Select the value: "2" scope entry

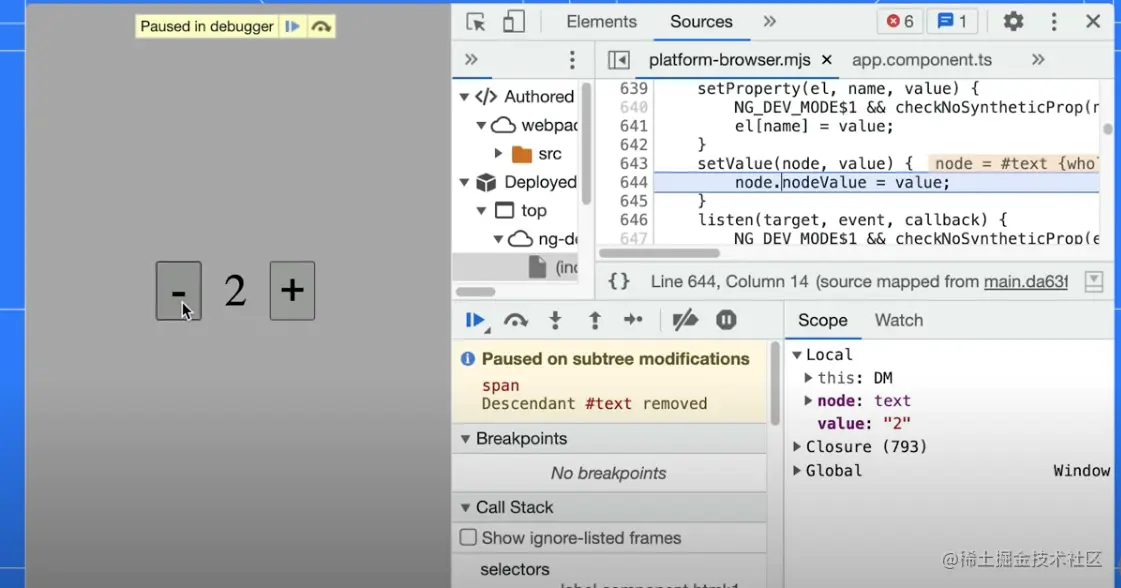[864, 423]
